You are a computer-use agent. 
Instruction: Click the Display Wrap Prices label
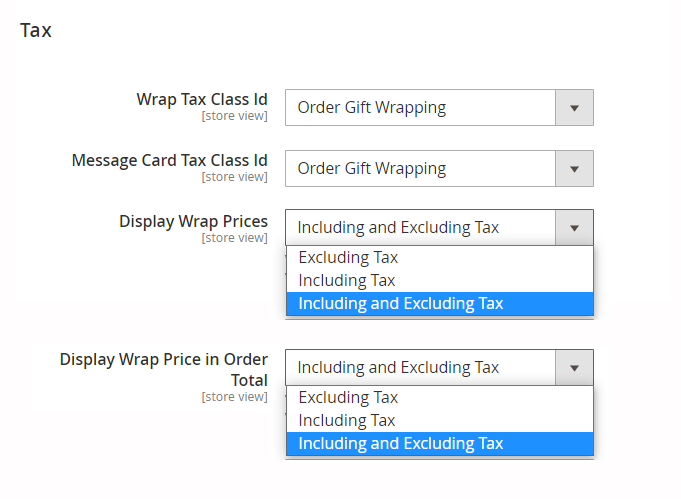(193, 220)
